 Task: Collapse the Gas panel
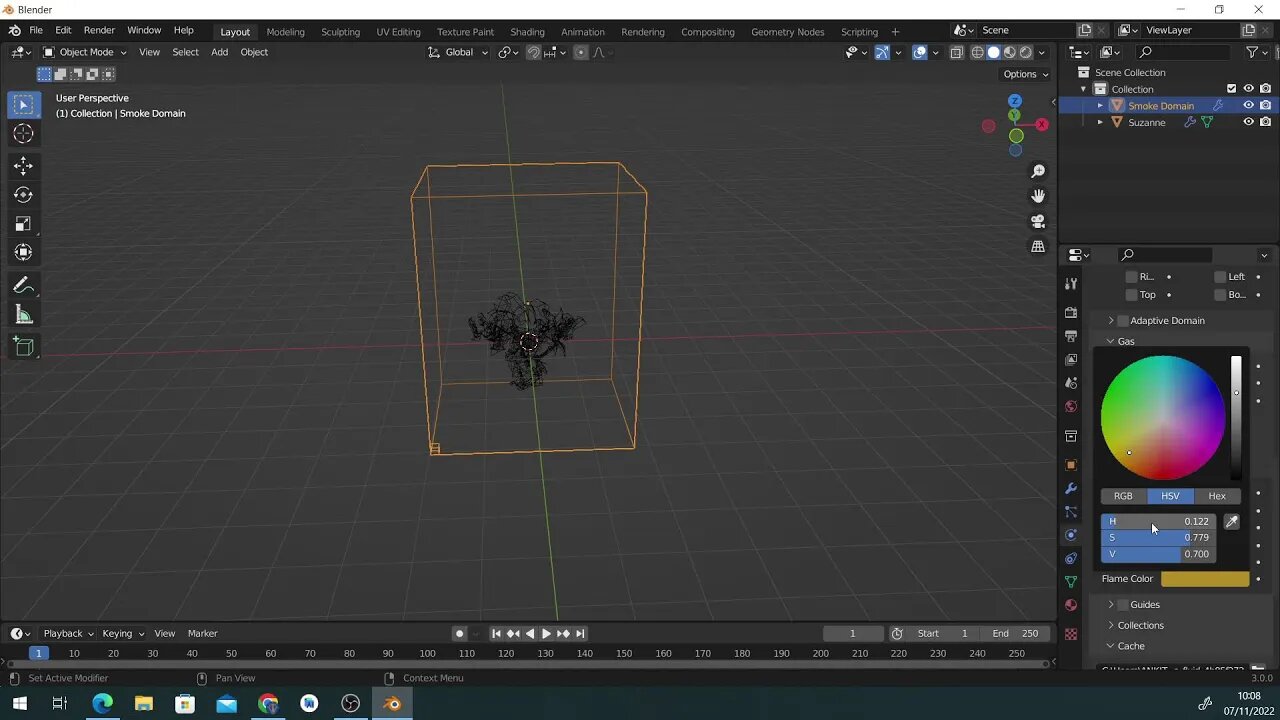tap(1110, 342)
